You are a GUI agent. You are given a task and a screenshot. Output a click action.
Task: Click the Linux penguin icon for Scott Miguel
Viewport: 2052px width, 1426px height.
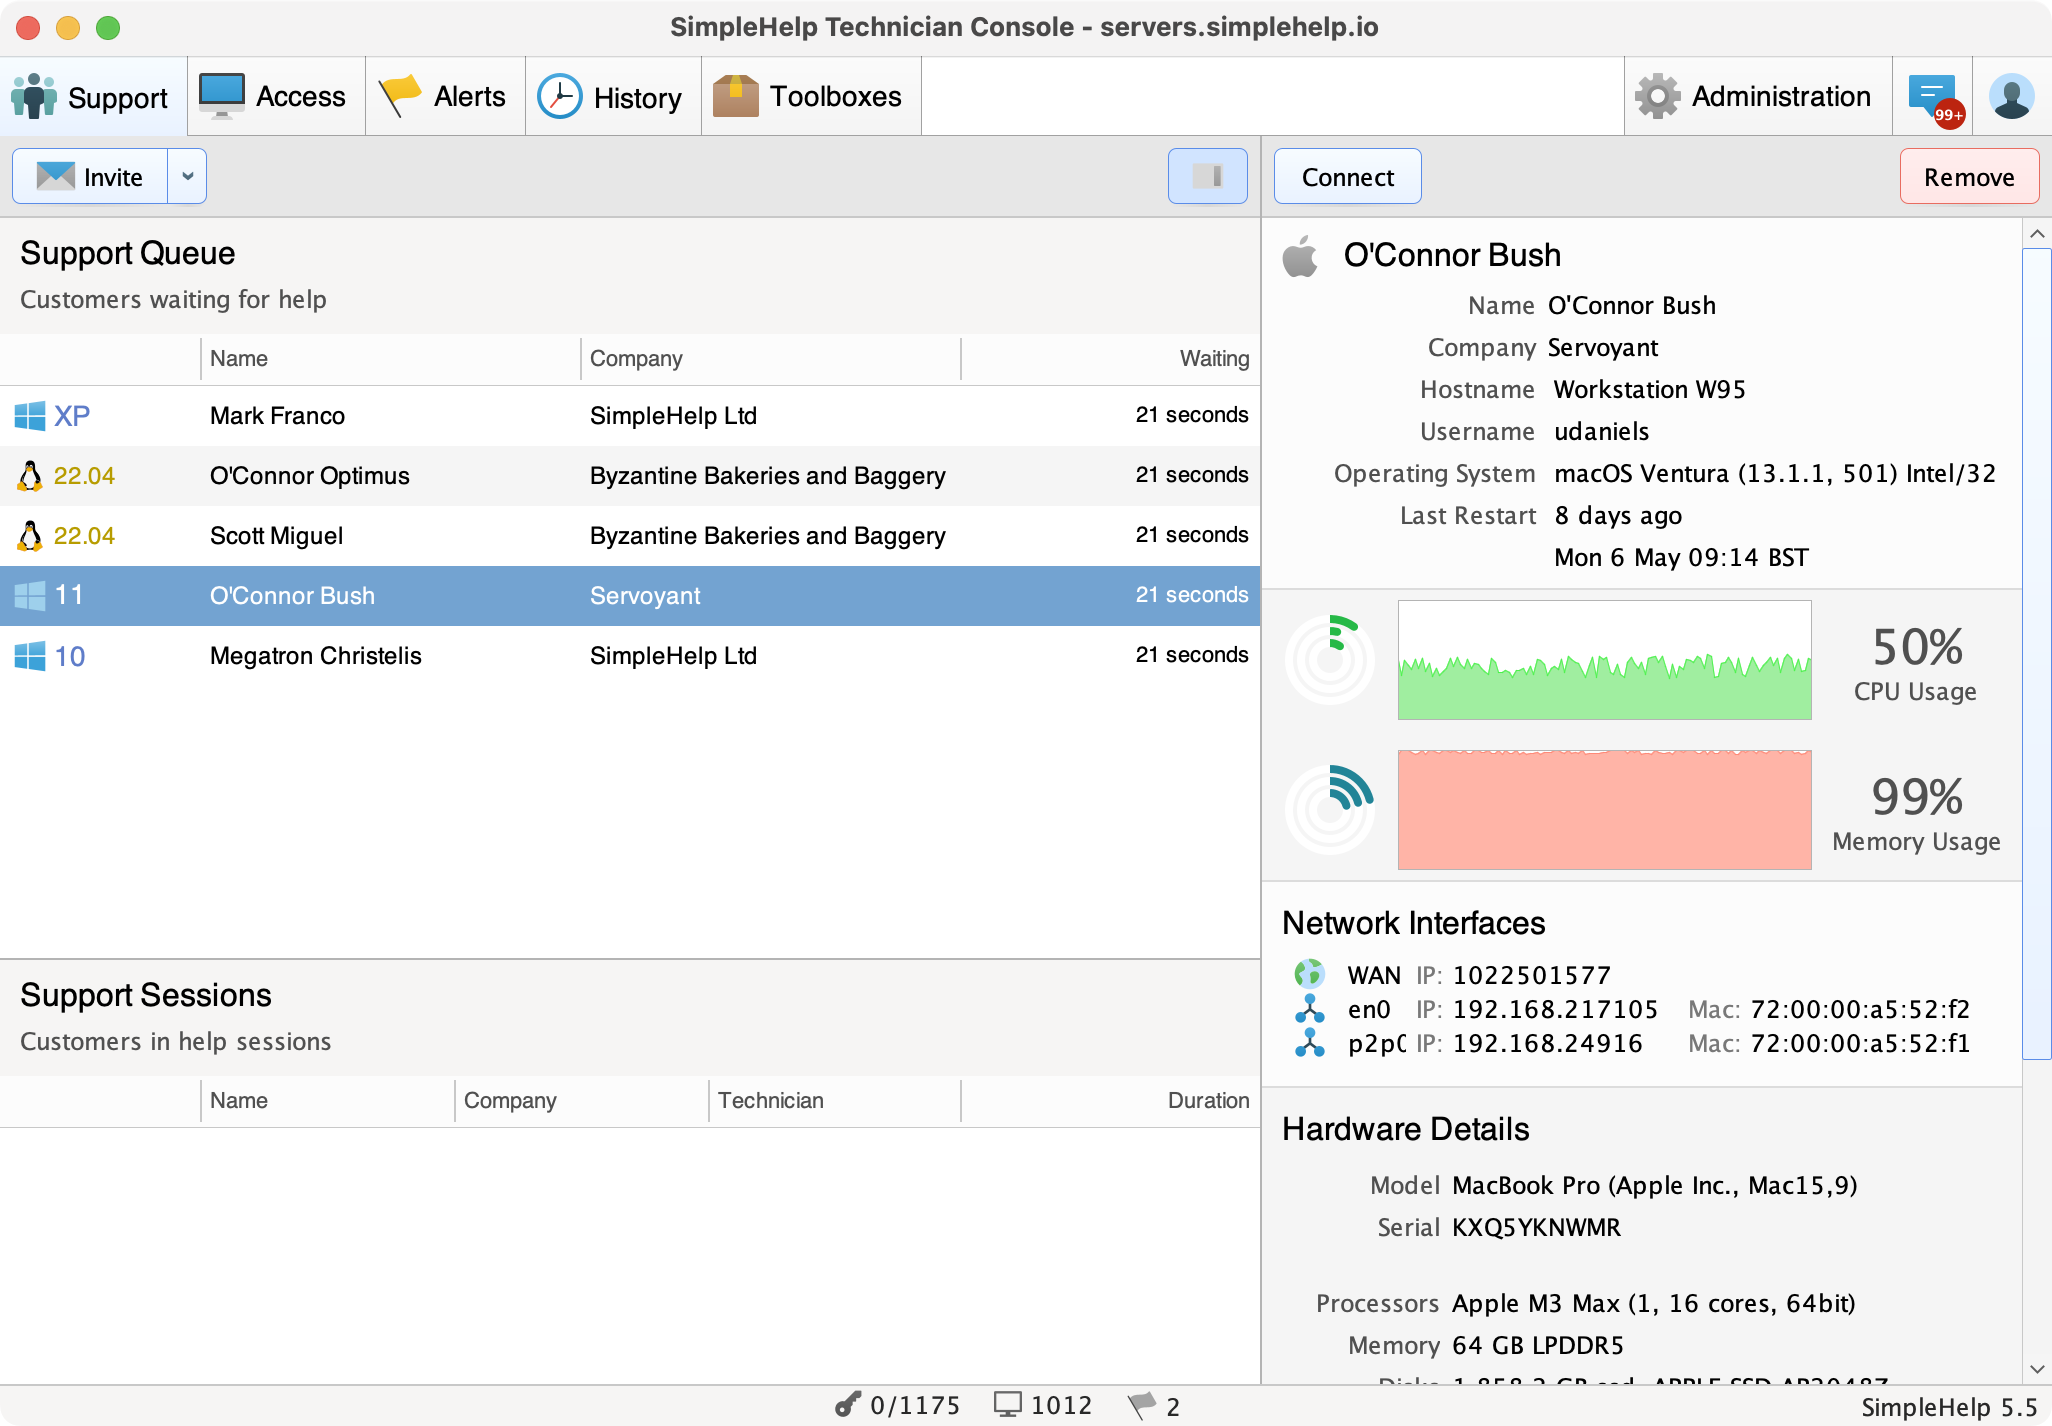(30, 536)
